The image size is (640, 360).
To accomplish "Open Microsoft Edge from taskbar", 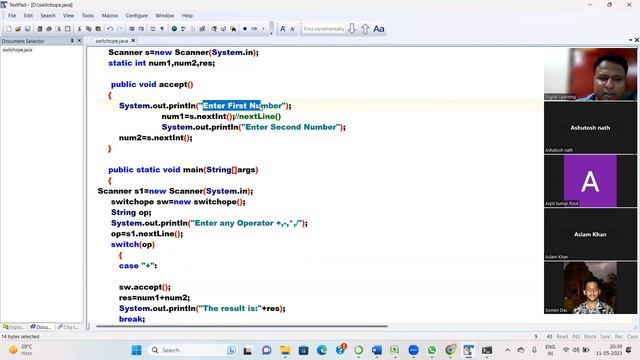I will coord(322,350).
